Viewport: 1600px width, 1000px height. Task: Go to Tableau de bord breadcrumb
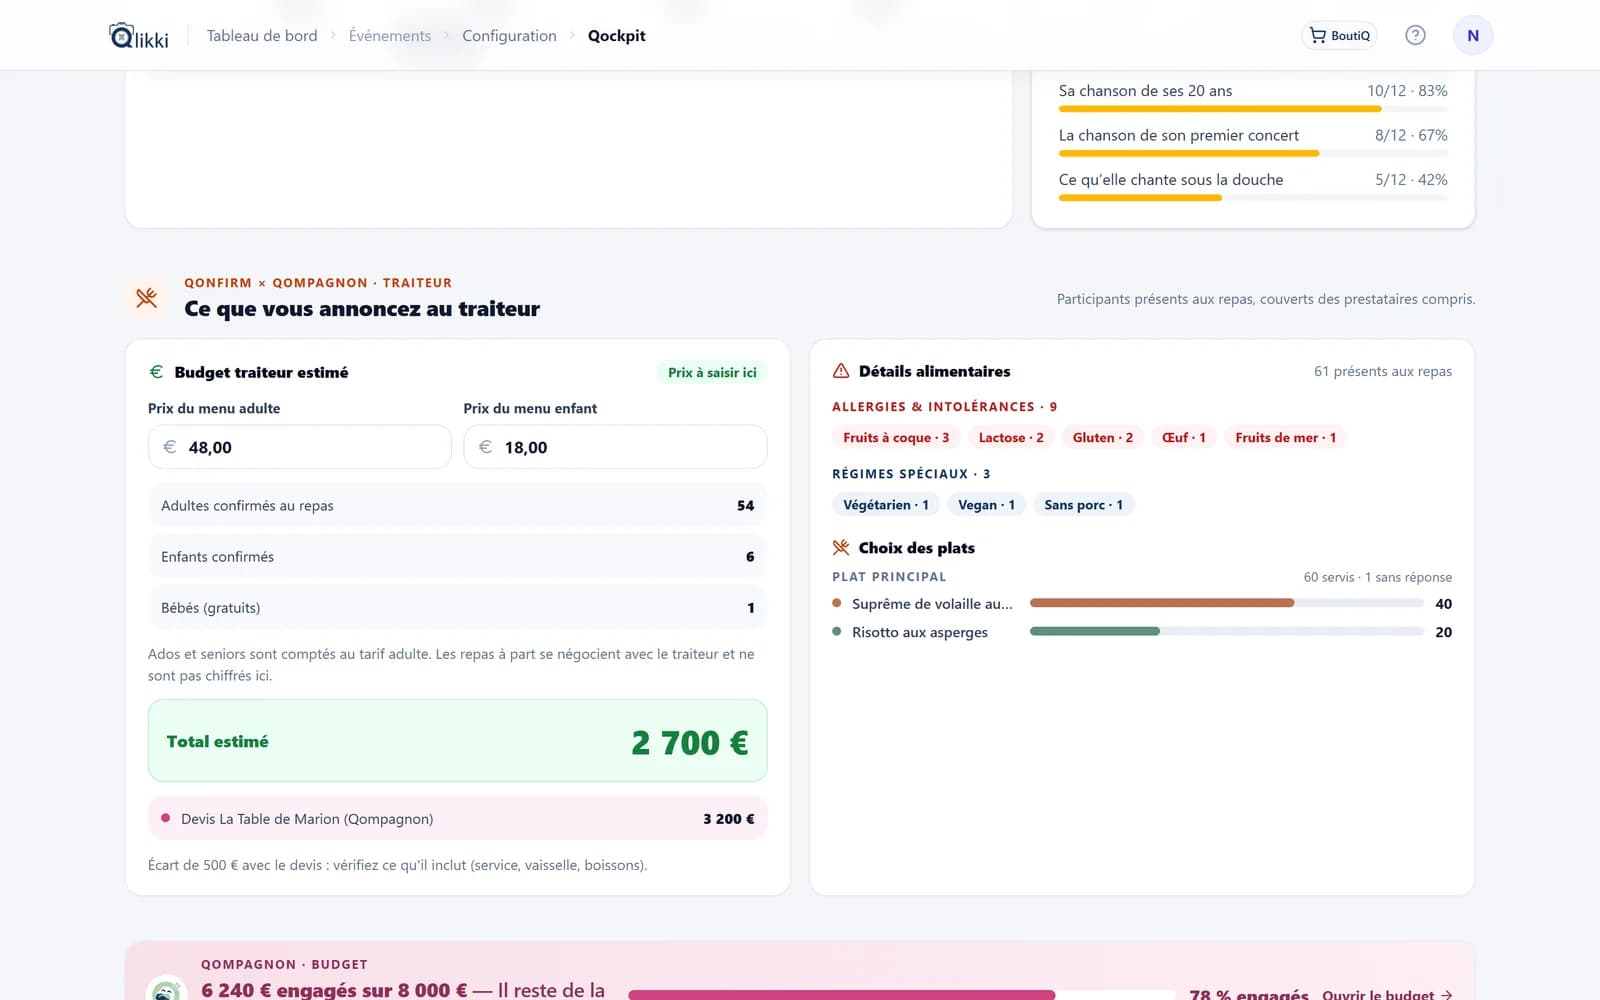tap(262, 36)
